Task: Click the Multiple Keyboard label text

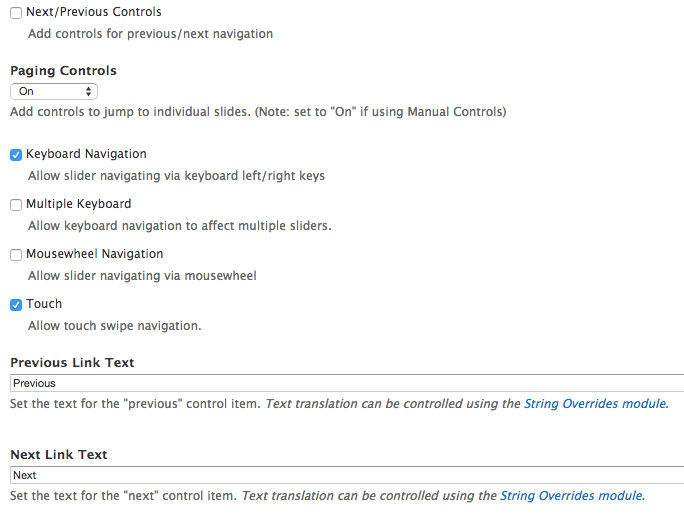Action: (x=79, y=204)
